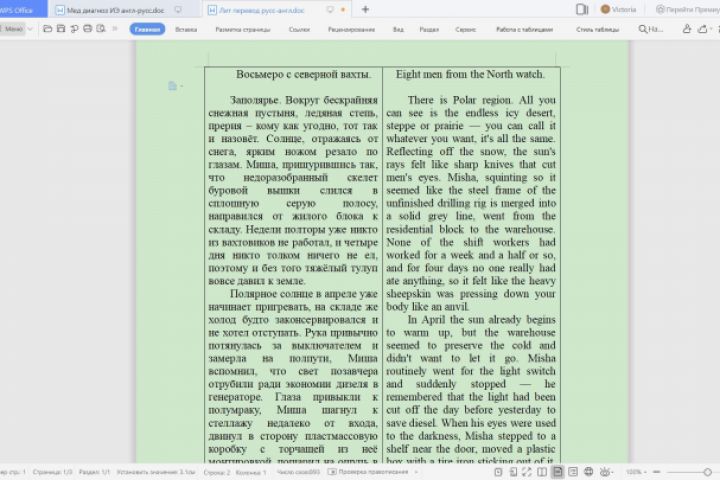Click the reading mode icon in the status bar

pos(542,472)
